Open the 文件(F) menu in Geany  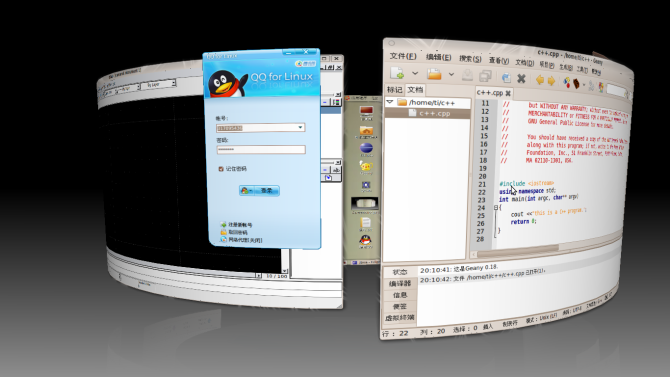(403, 56)
